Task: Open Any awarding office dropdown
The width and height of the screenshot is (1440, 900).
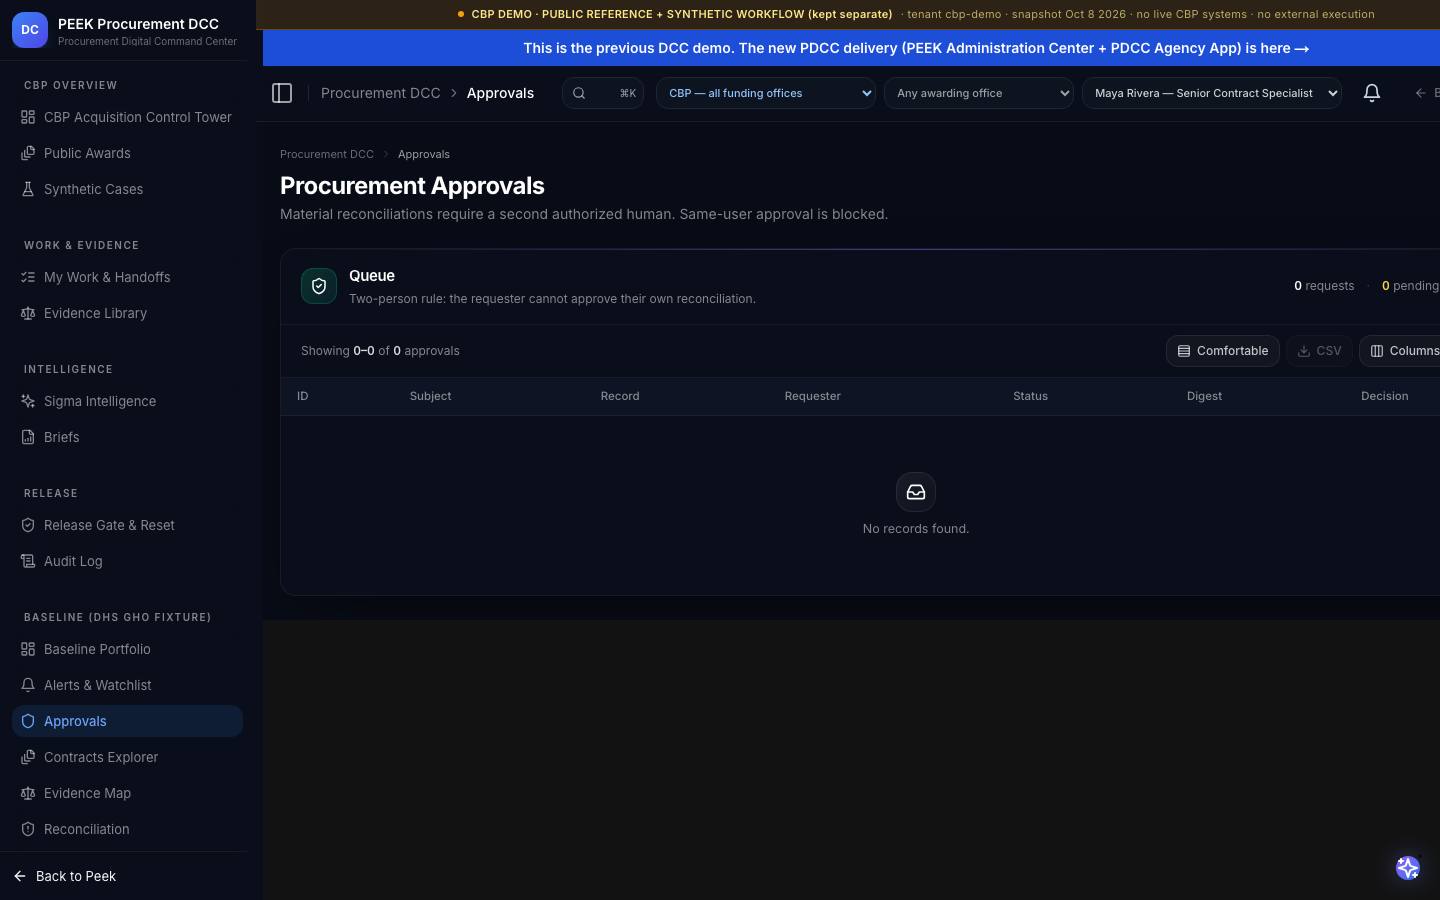Action: pos(979,93)
